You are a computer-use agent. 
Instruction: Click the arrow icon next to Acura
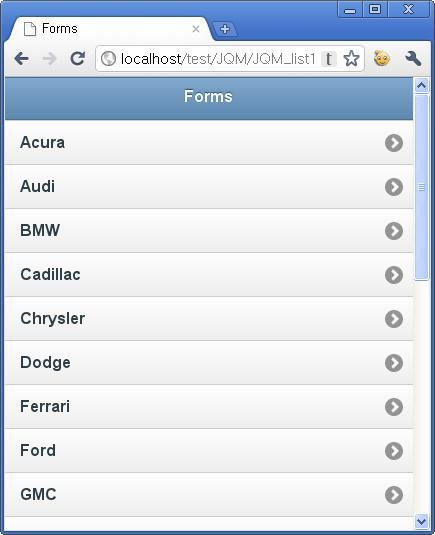click(x=394, y=143)
